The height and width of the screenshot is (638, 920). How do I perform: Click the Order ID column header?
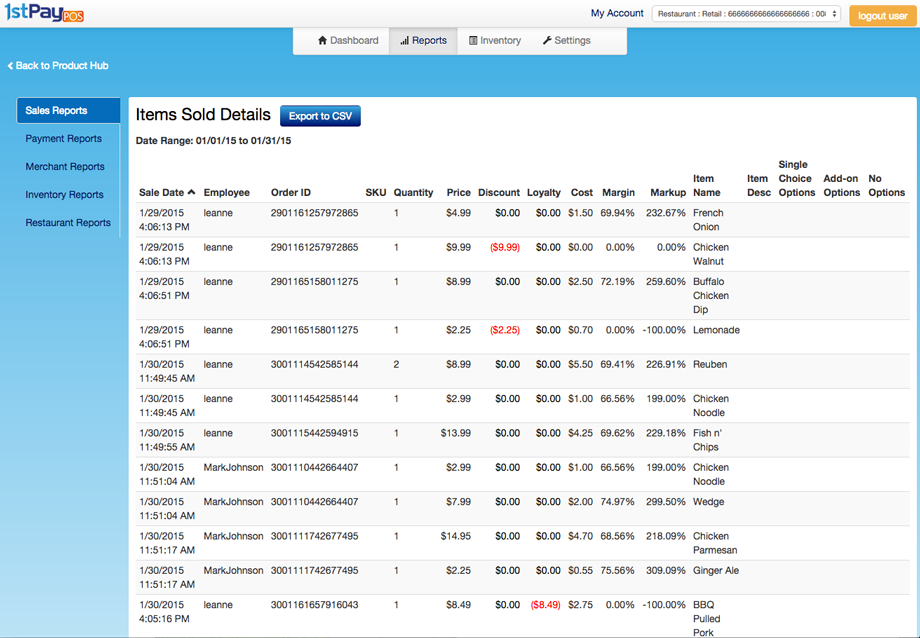pos(291,193)
